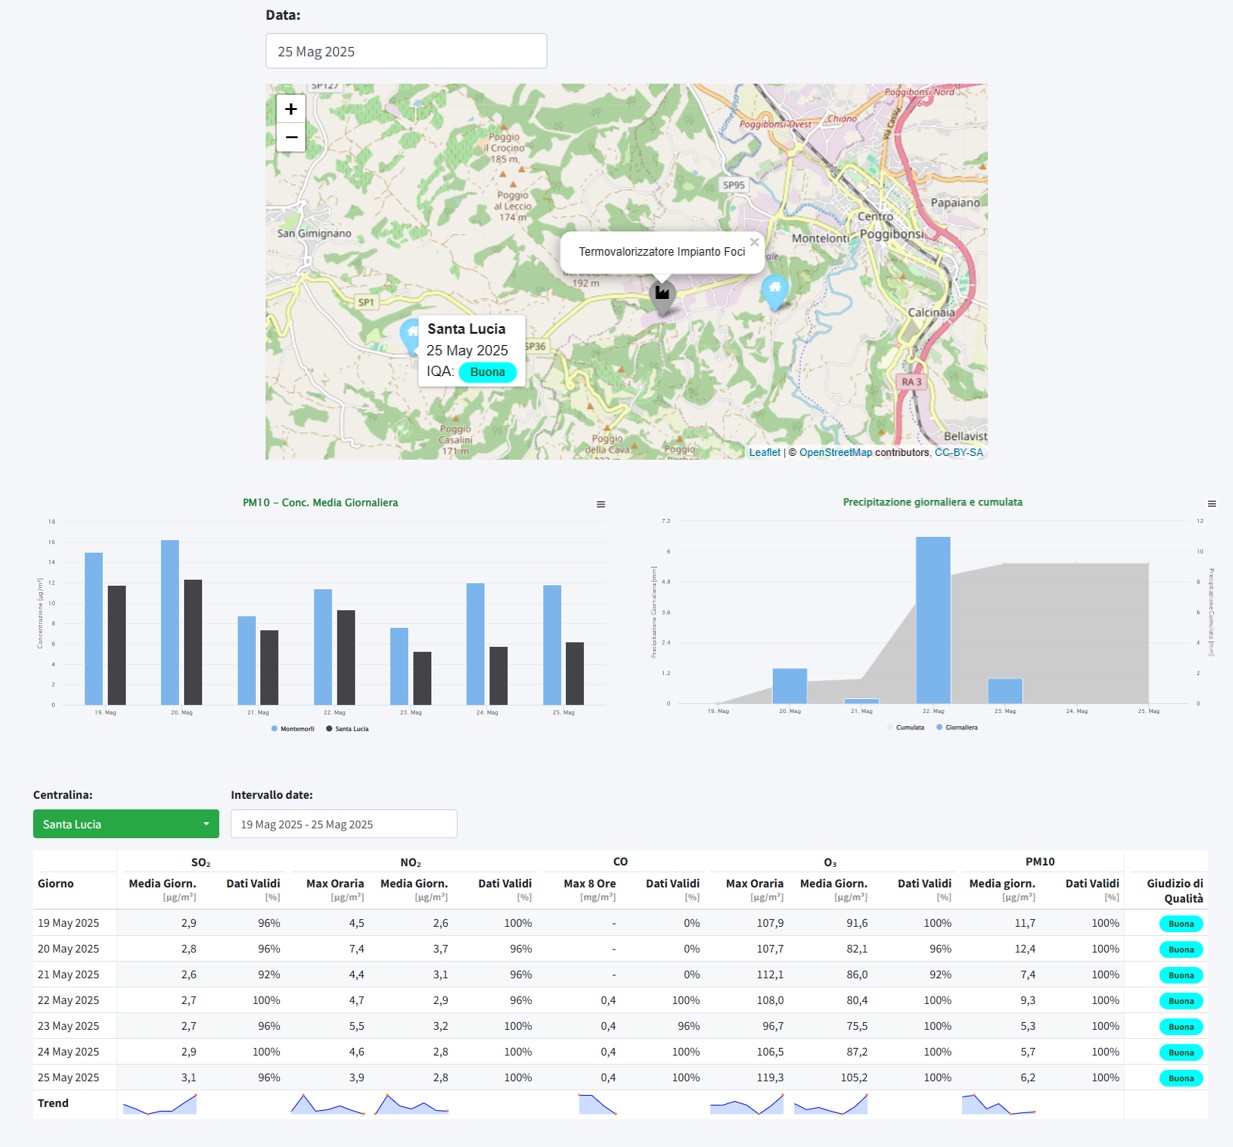Toggle Santa Lucia series in PM10 legend
This screenshot has height=1147, width=1233.
click(347, 729)
